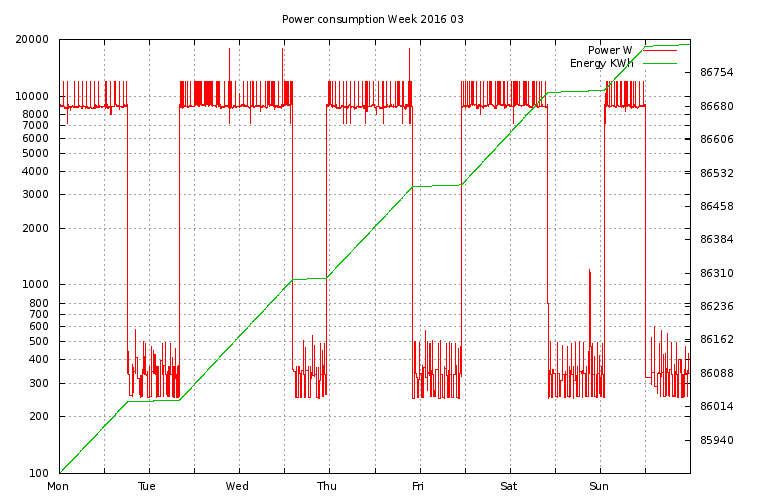
Task: Click the 'Mon' x-axis label
Action: 58,486
